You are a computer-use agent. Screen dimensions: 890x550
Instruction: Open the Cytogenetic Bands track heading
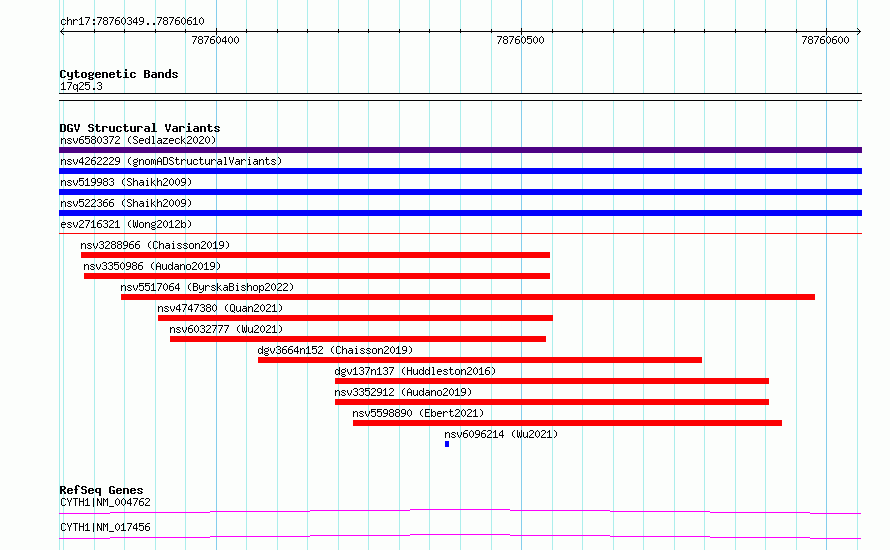[119, 74]
